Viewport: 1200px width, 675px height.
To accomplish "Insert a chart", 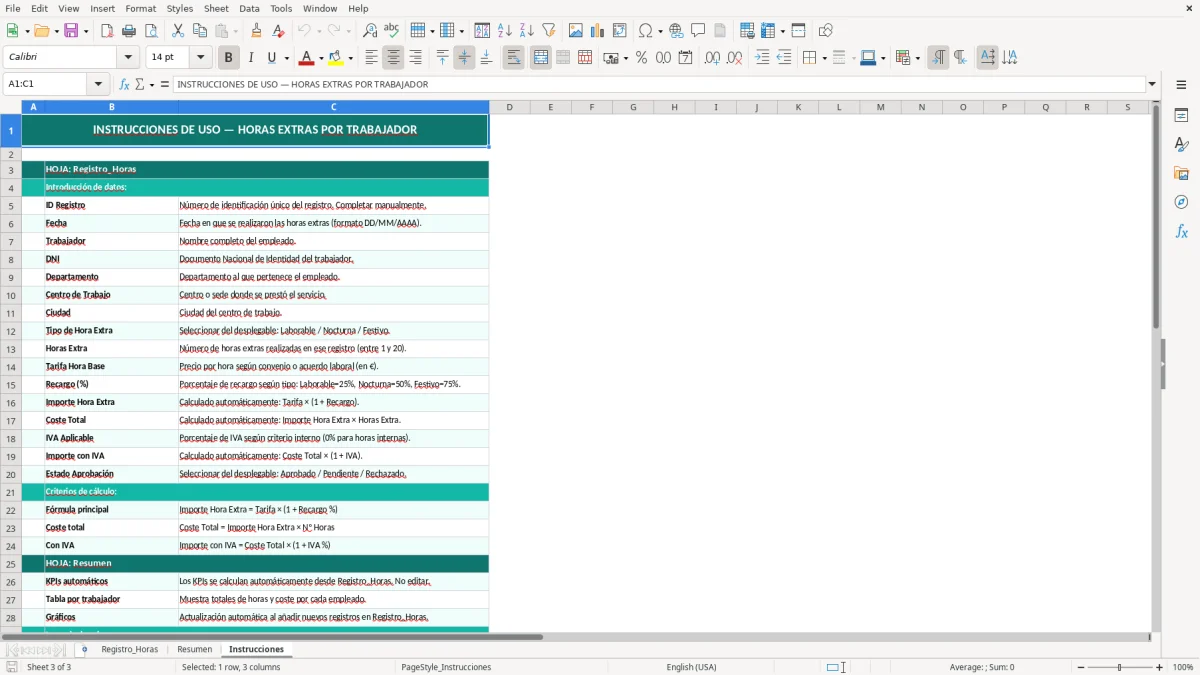I will (x=598, y=31).
